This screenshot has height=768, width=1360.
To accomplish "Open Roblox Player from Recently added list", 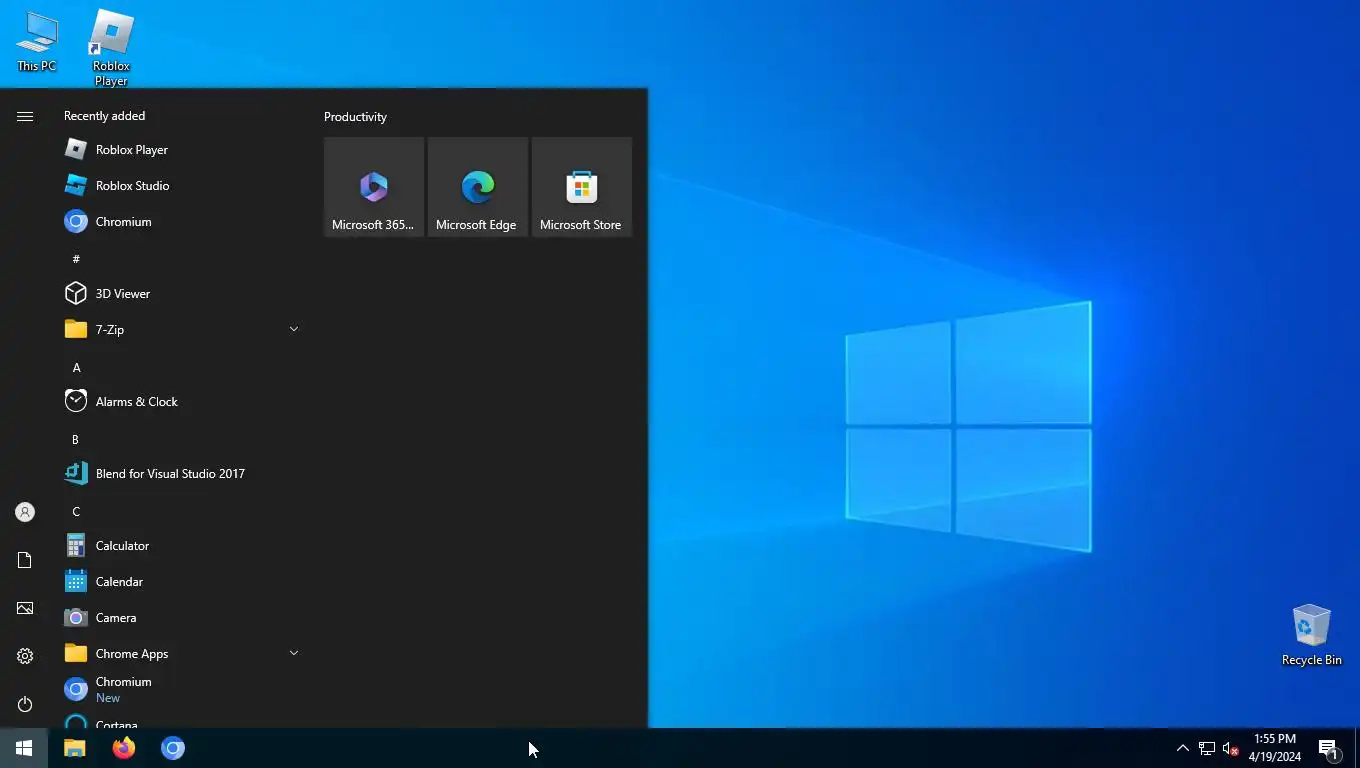I will [180, 150].
